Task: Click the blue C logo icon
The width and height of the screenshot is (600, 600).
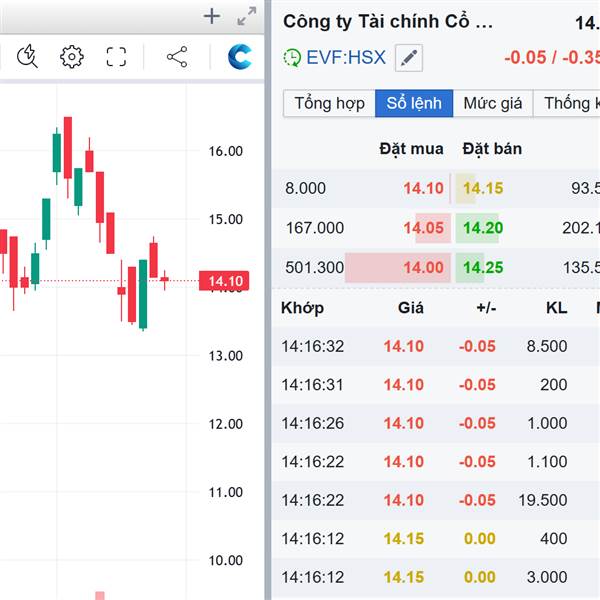Action: pyautogui.click(x=240, y=57)
